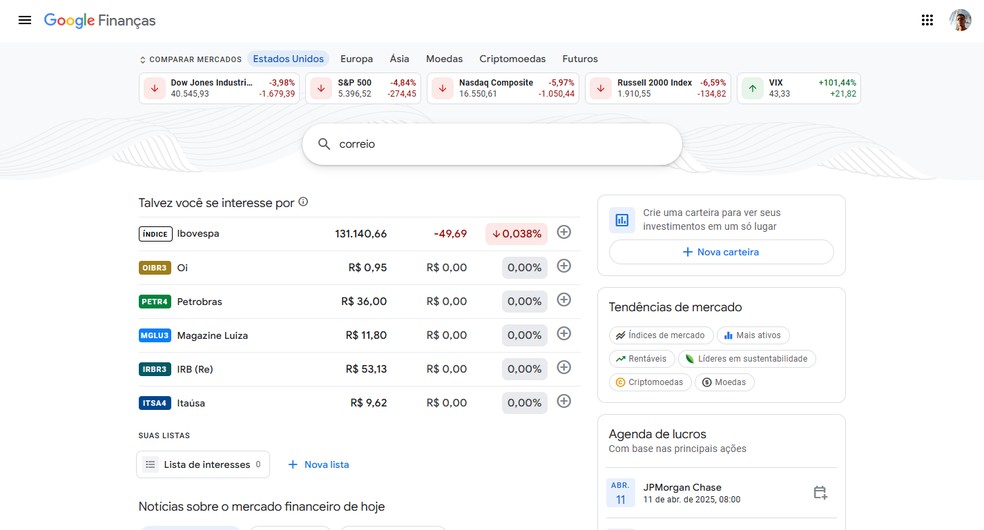The image size is (984, 530).
Task: Click the Dow Jones down-arrow icon
Action: [x=154, y=88]
